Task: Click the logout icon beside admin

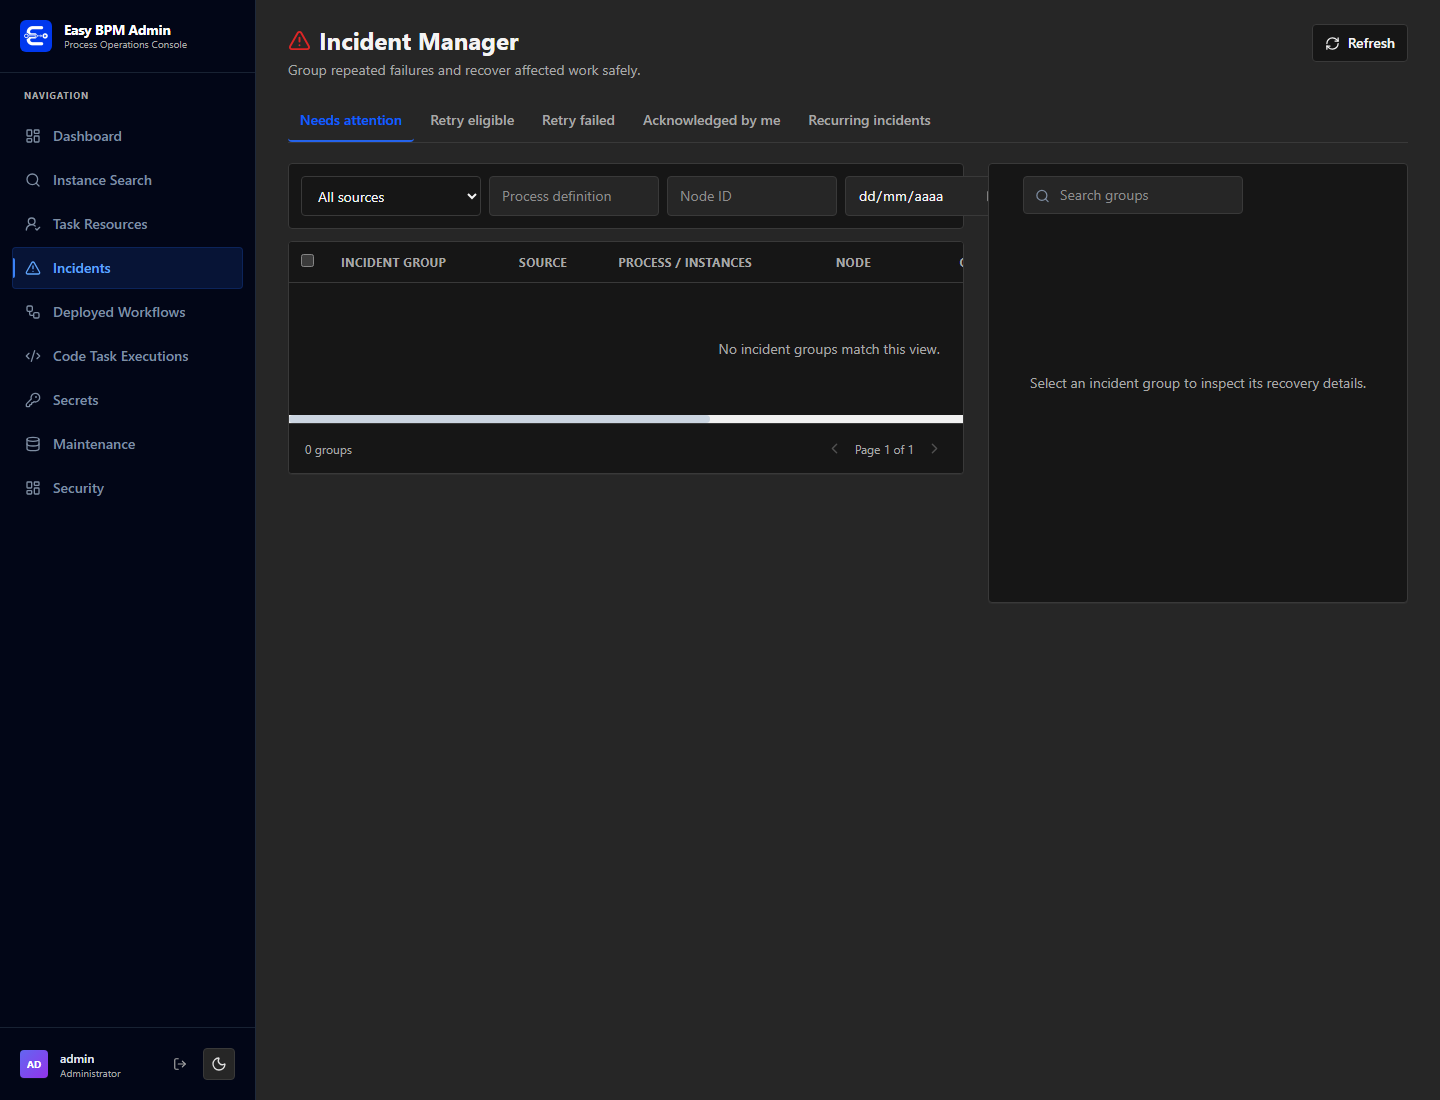Action: click(x=180, y=1064)
